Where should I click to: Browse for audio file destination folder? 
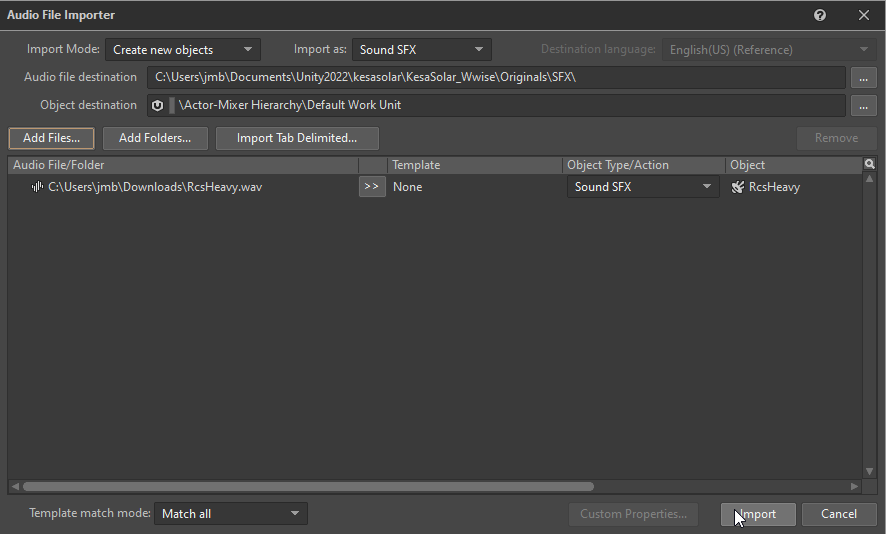(863, 77)
